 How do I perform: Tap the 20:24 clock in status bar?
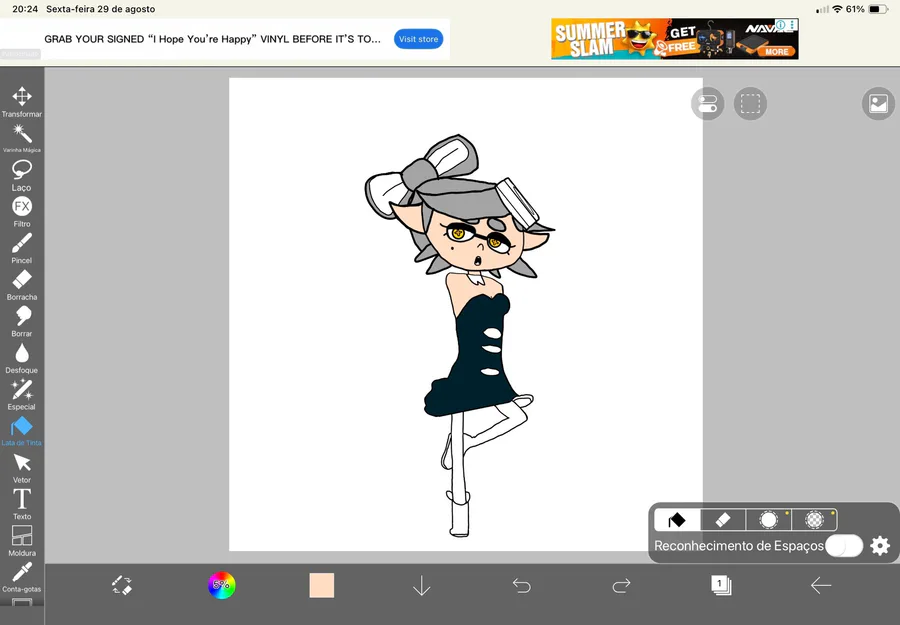click(x=24, y=9)
